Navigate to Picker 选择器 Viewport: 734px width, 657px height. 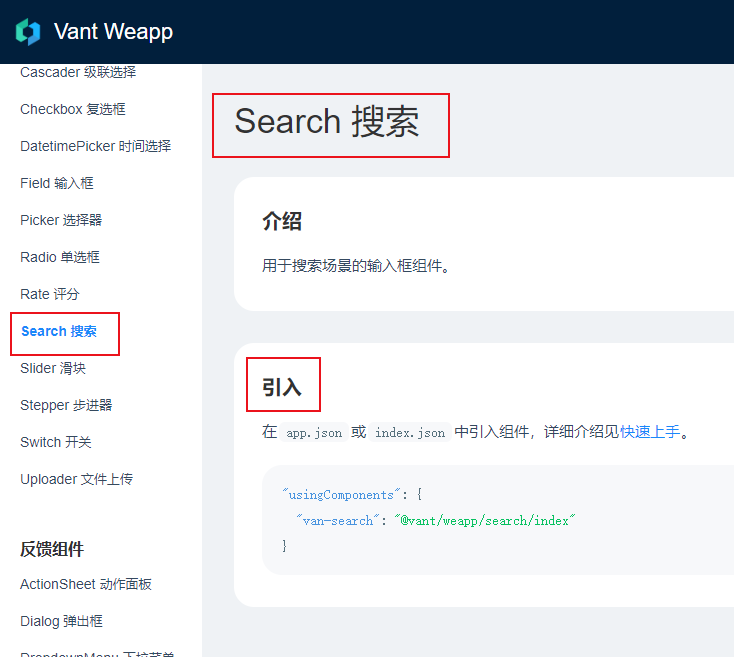pyautogui.click(x=61, y=220)
